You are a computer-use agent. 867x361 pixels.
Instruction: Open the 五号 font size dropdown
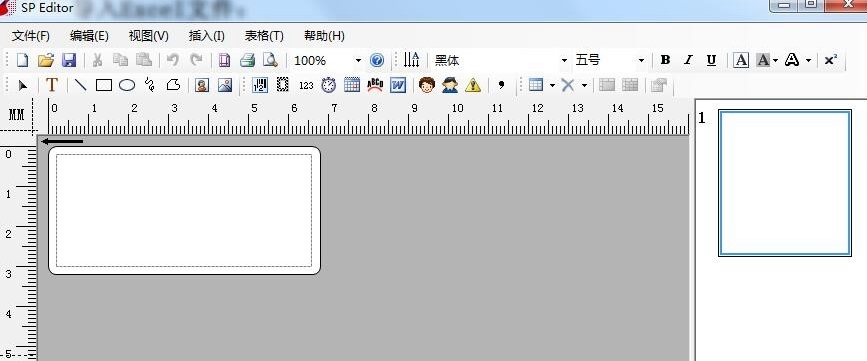point(641,60)
